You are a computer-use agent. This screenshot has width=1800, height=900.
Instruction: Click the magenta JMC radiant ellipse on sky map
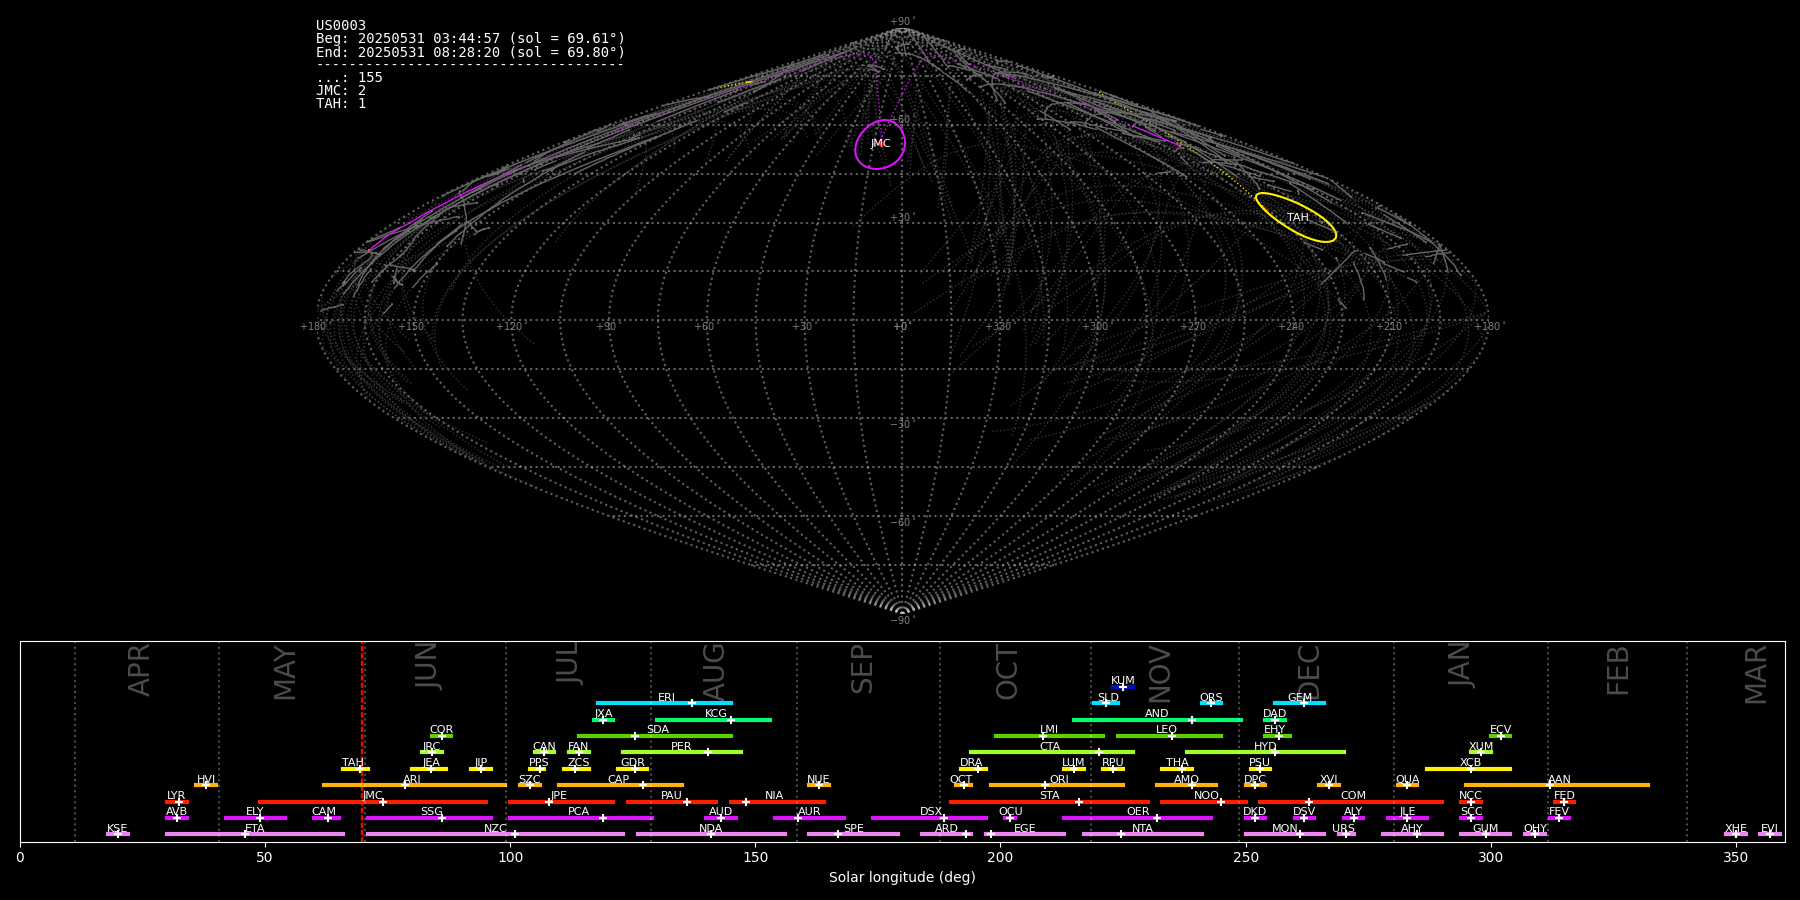(880, 144)
